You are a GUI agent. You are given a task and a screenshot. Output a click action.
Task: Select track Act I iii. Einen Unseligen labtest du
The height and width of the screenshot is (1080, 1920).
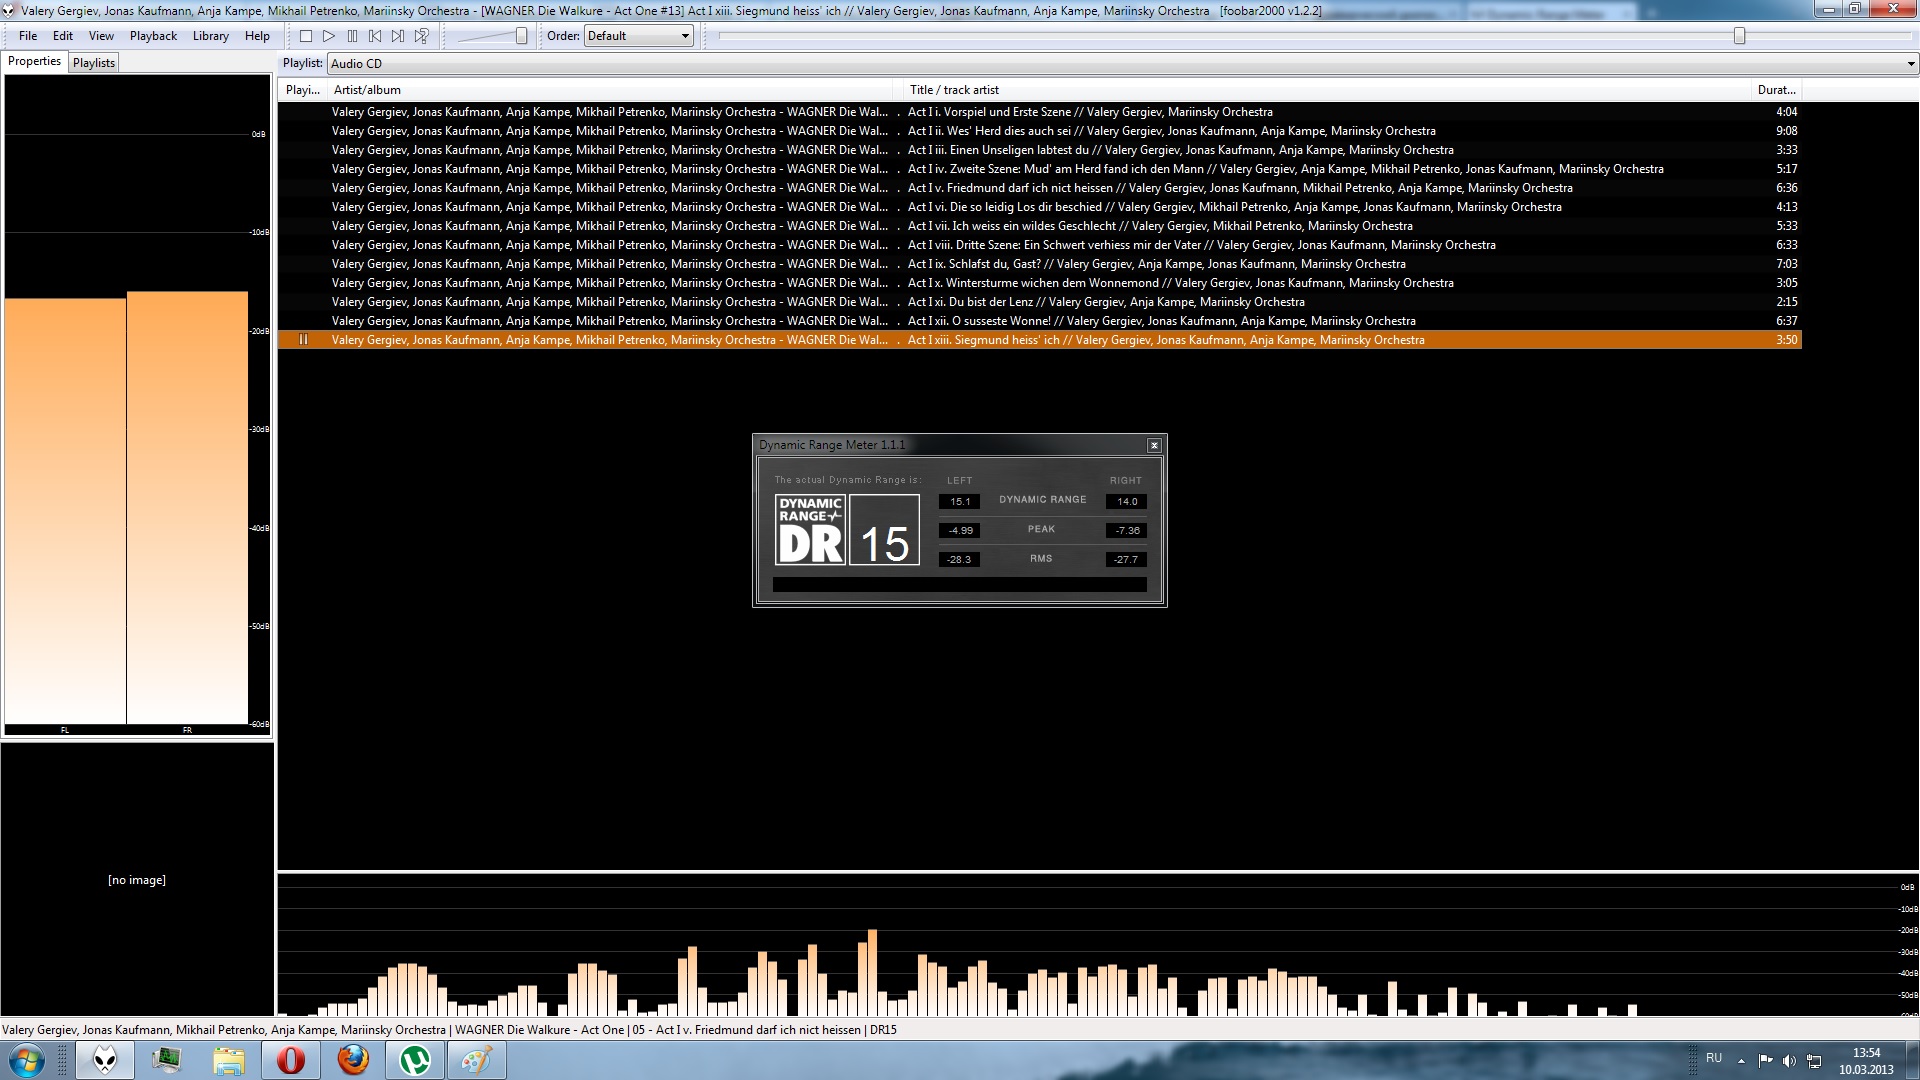click(x=1040, y=150)
